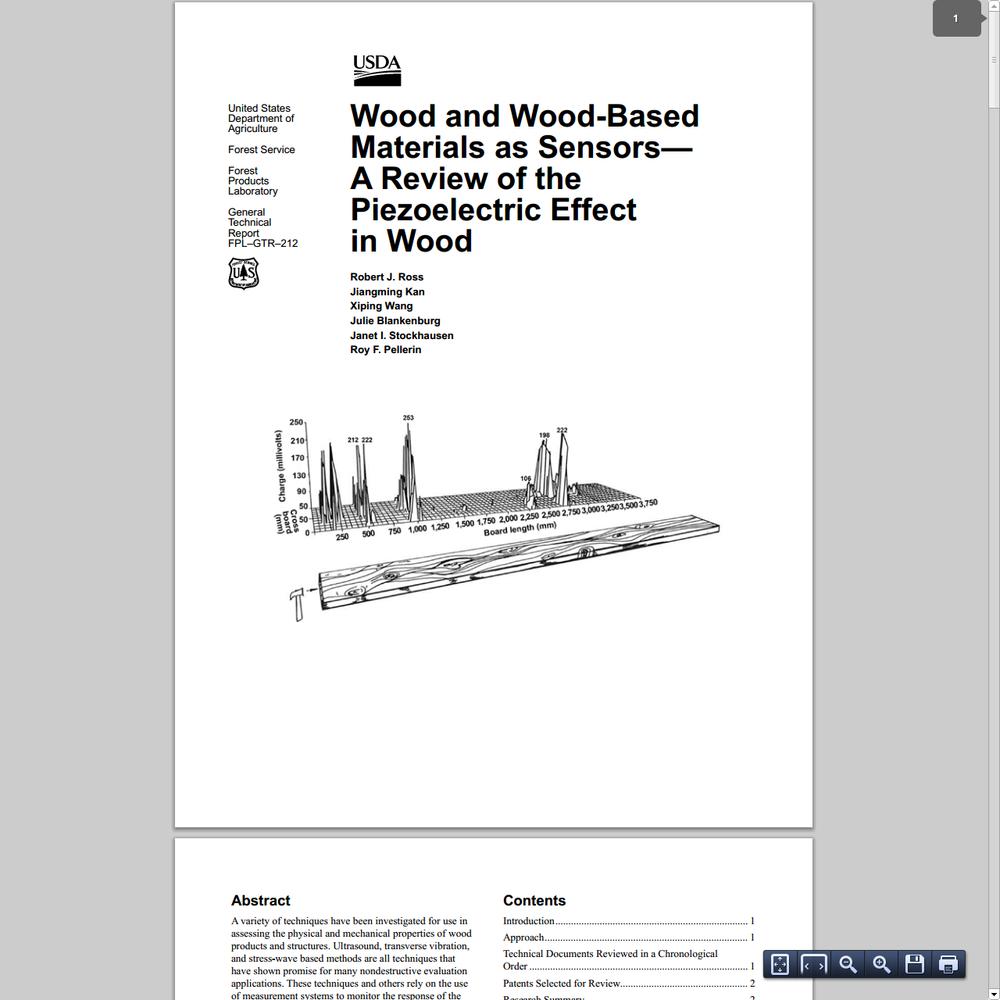This screenshot has width=1000, height=1000.
Task: Click the author name "Robert J. Ross"
Action: point(386,277)
